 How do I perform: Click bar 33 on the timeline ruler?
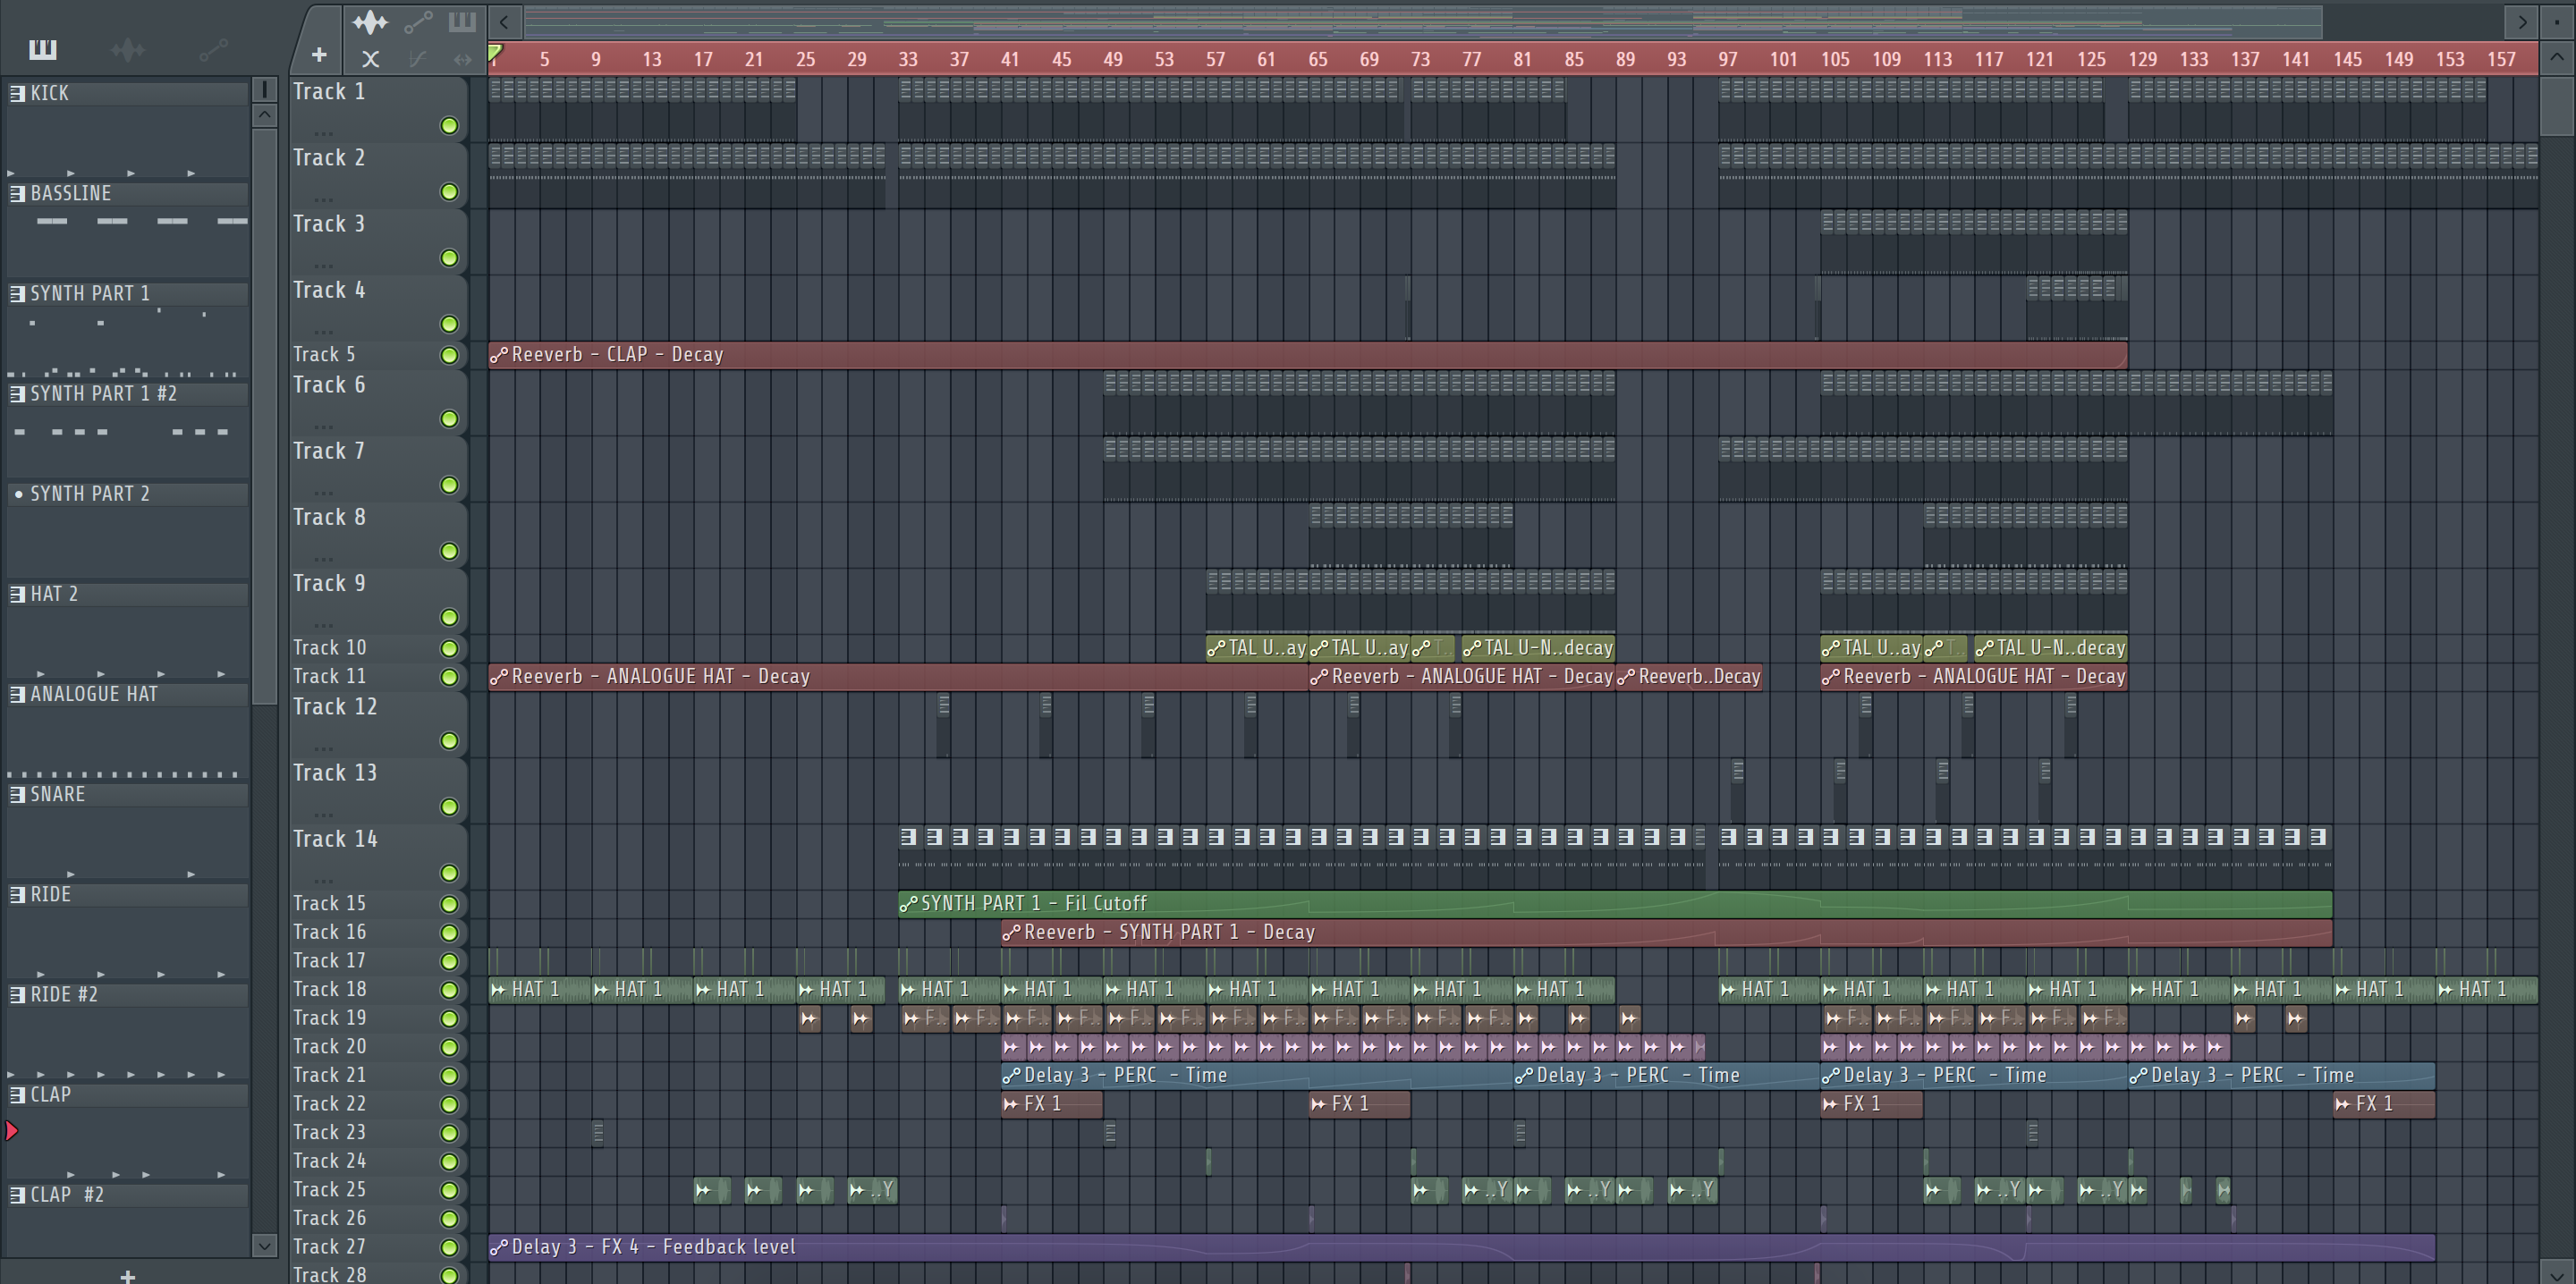point(908,59)
